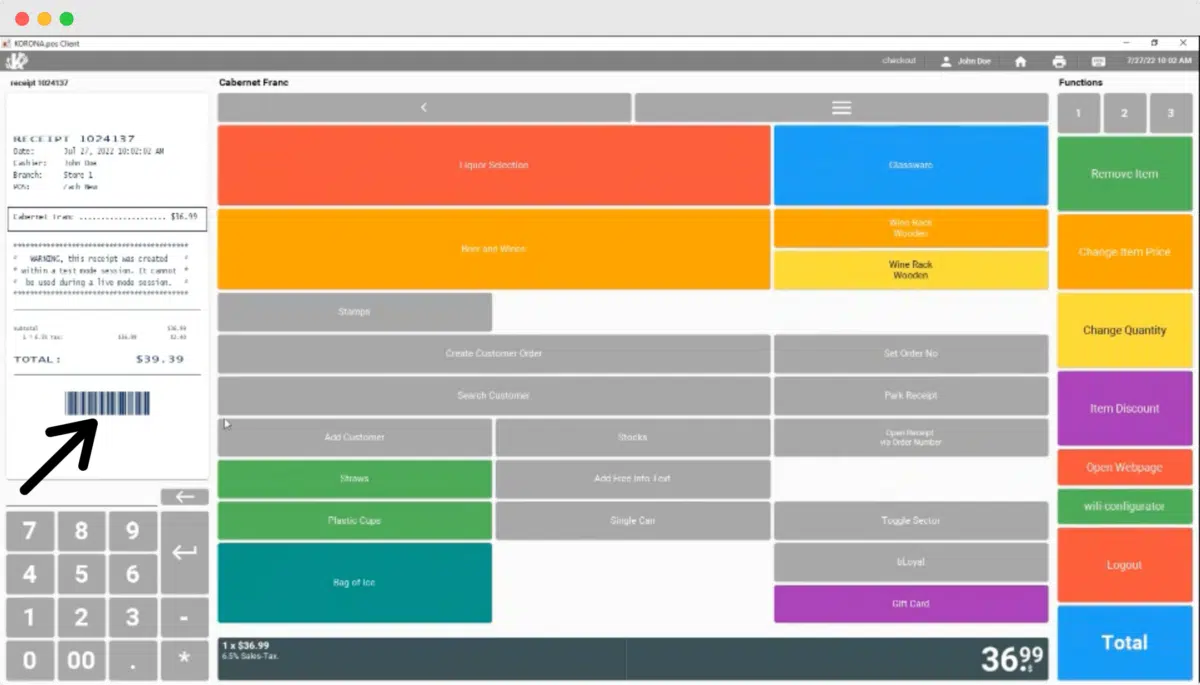1200x685 pixels.
Task: Open the Liquor Selection category
Action: [494, 165]
